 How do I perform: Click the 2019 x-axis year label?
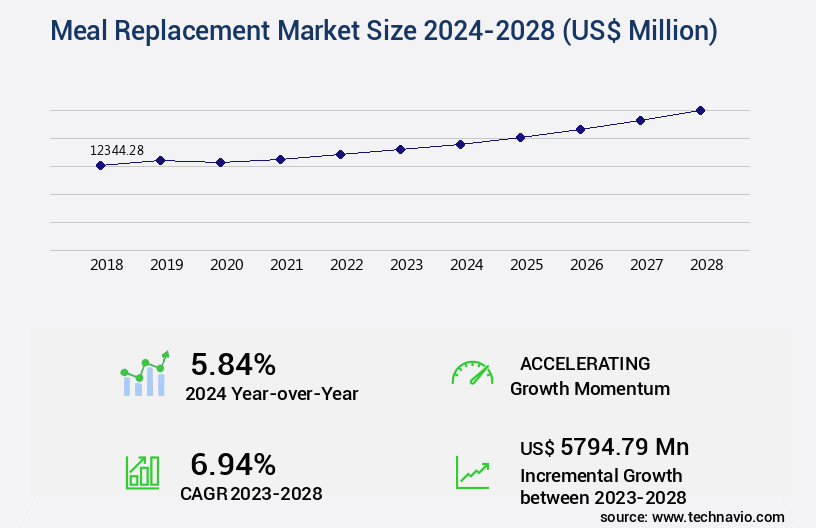tap(166, 265)
